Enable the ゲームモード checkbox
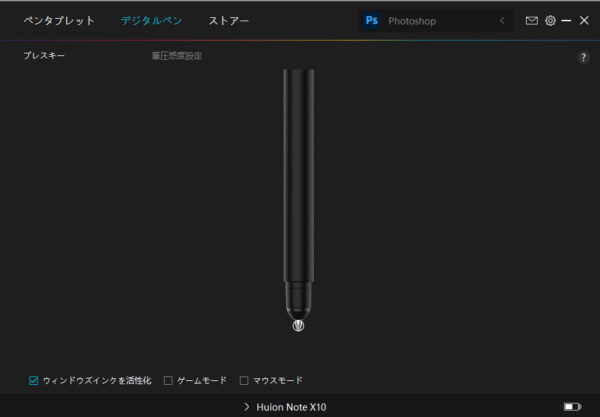The width and height of the screenshot is (600, 417). click(x=168, y=381)
